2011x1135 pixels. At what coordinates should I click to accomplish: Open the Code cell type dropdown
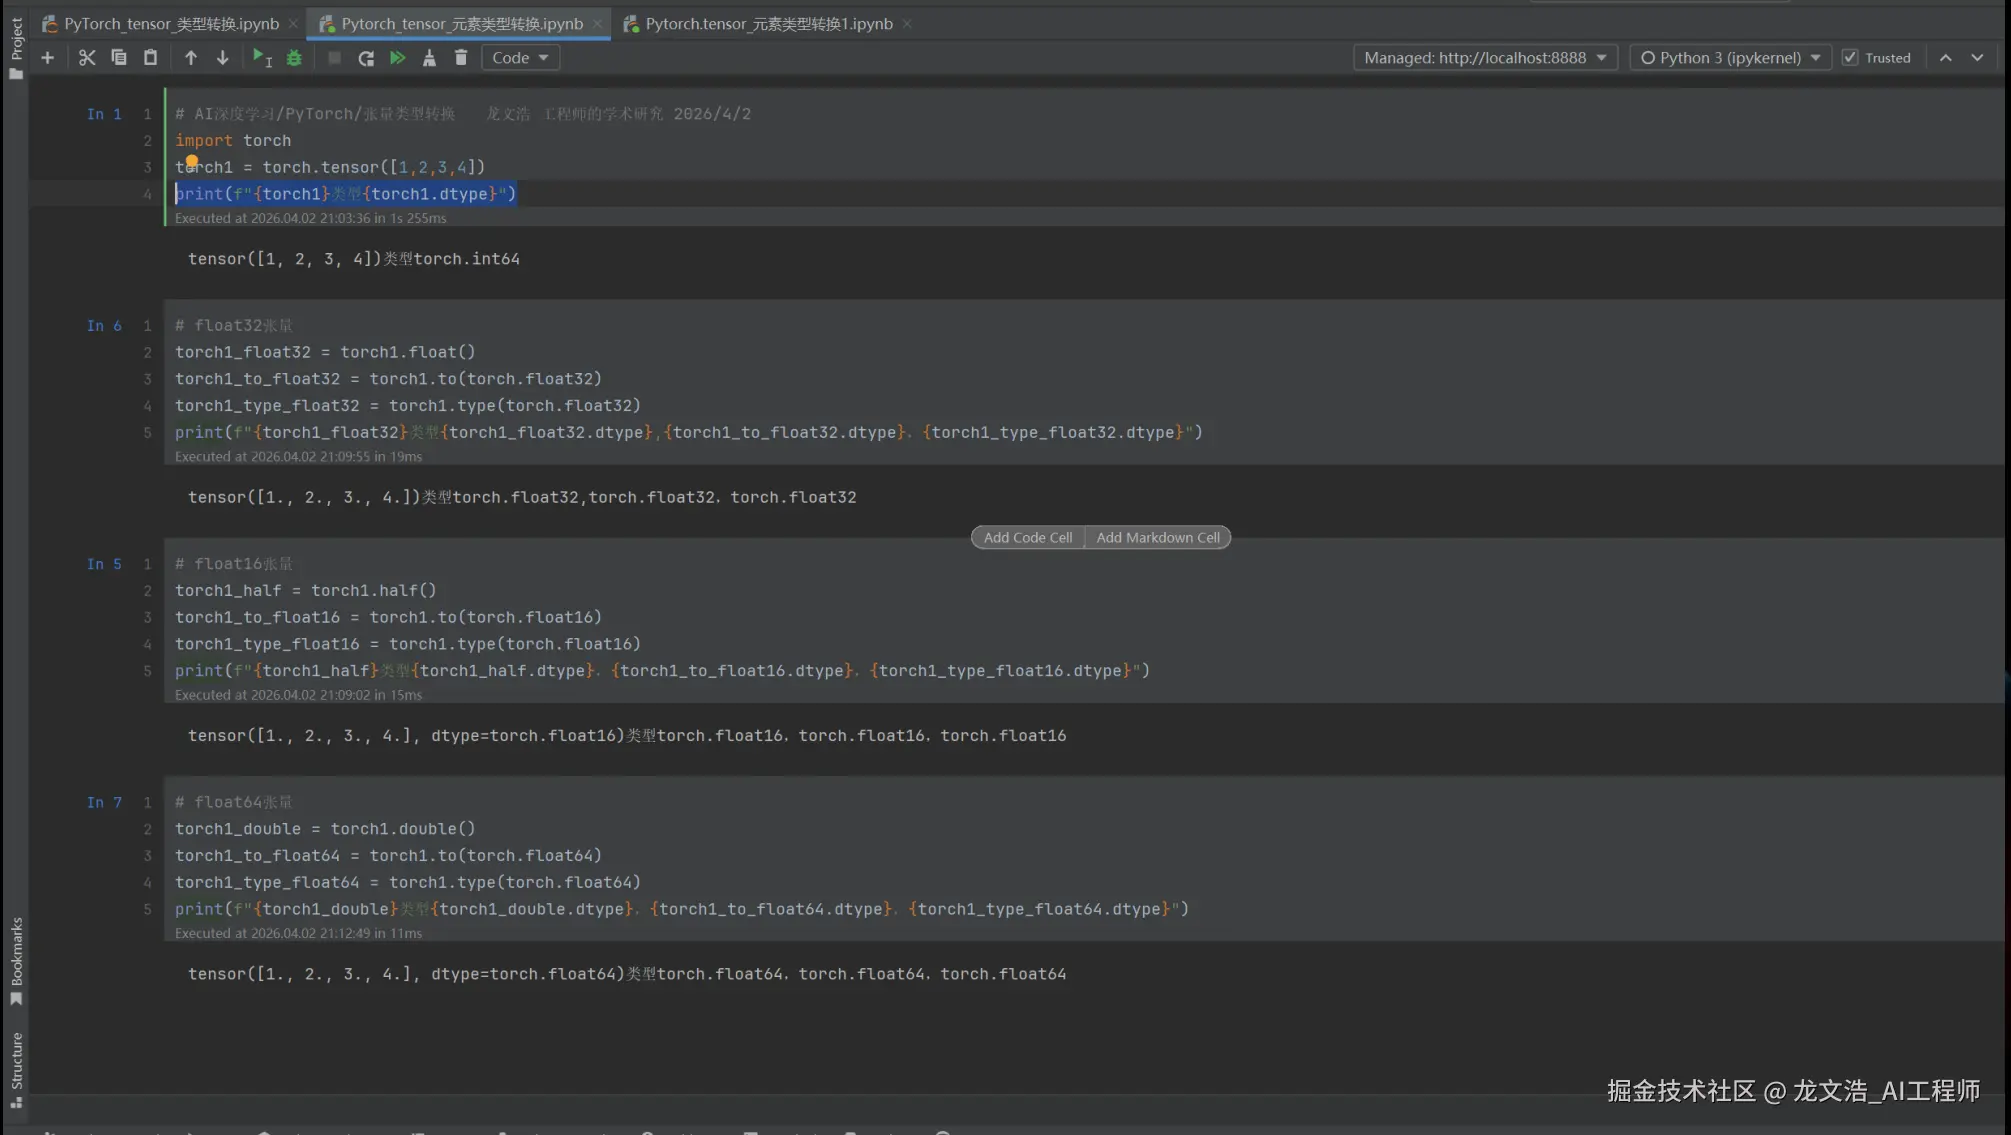coord(520,58)
